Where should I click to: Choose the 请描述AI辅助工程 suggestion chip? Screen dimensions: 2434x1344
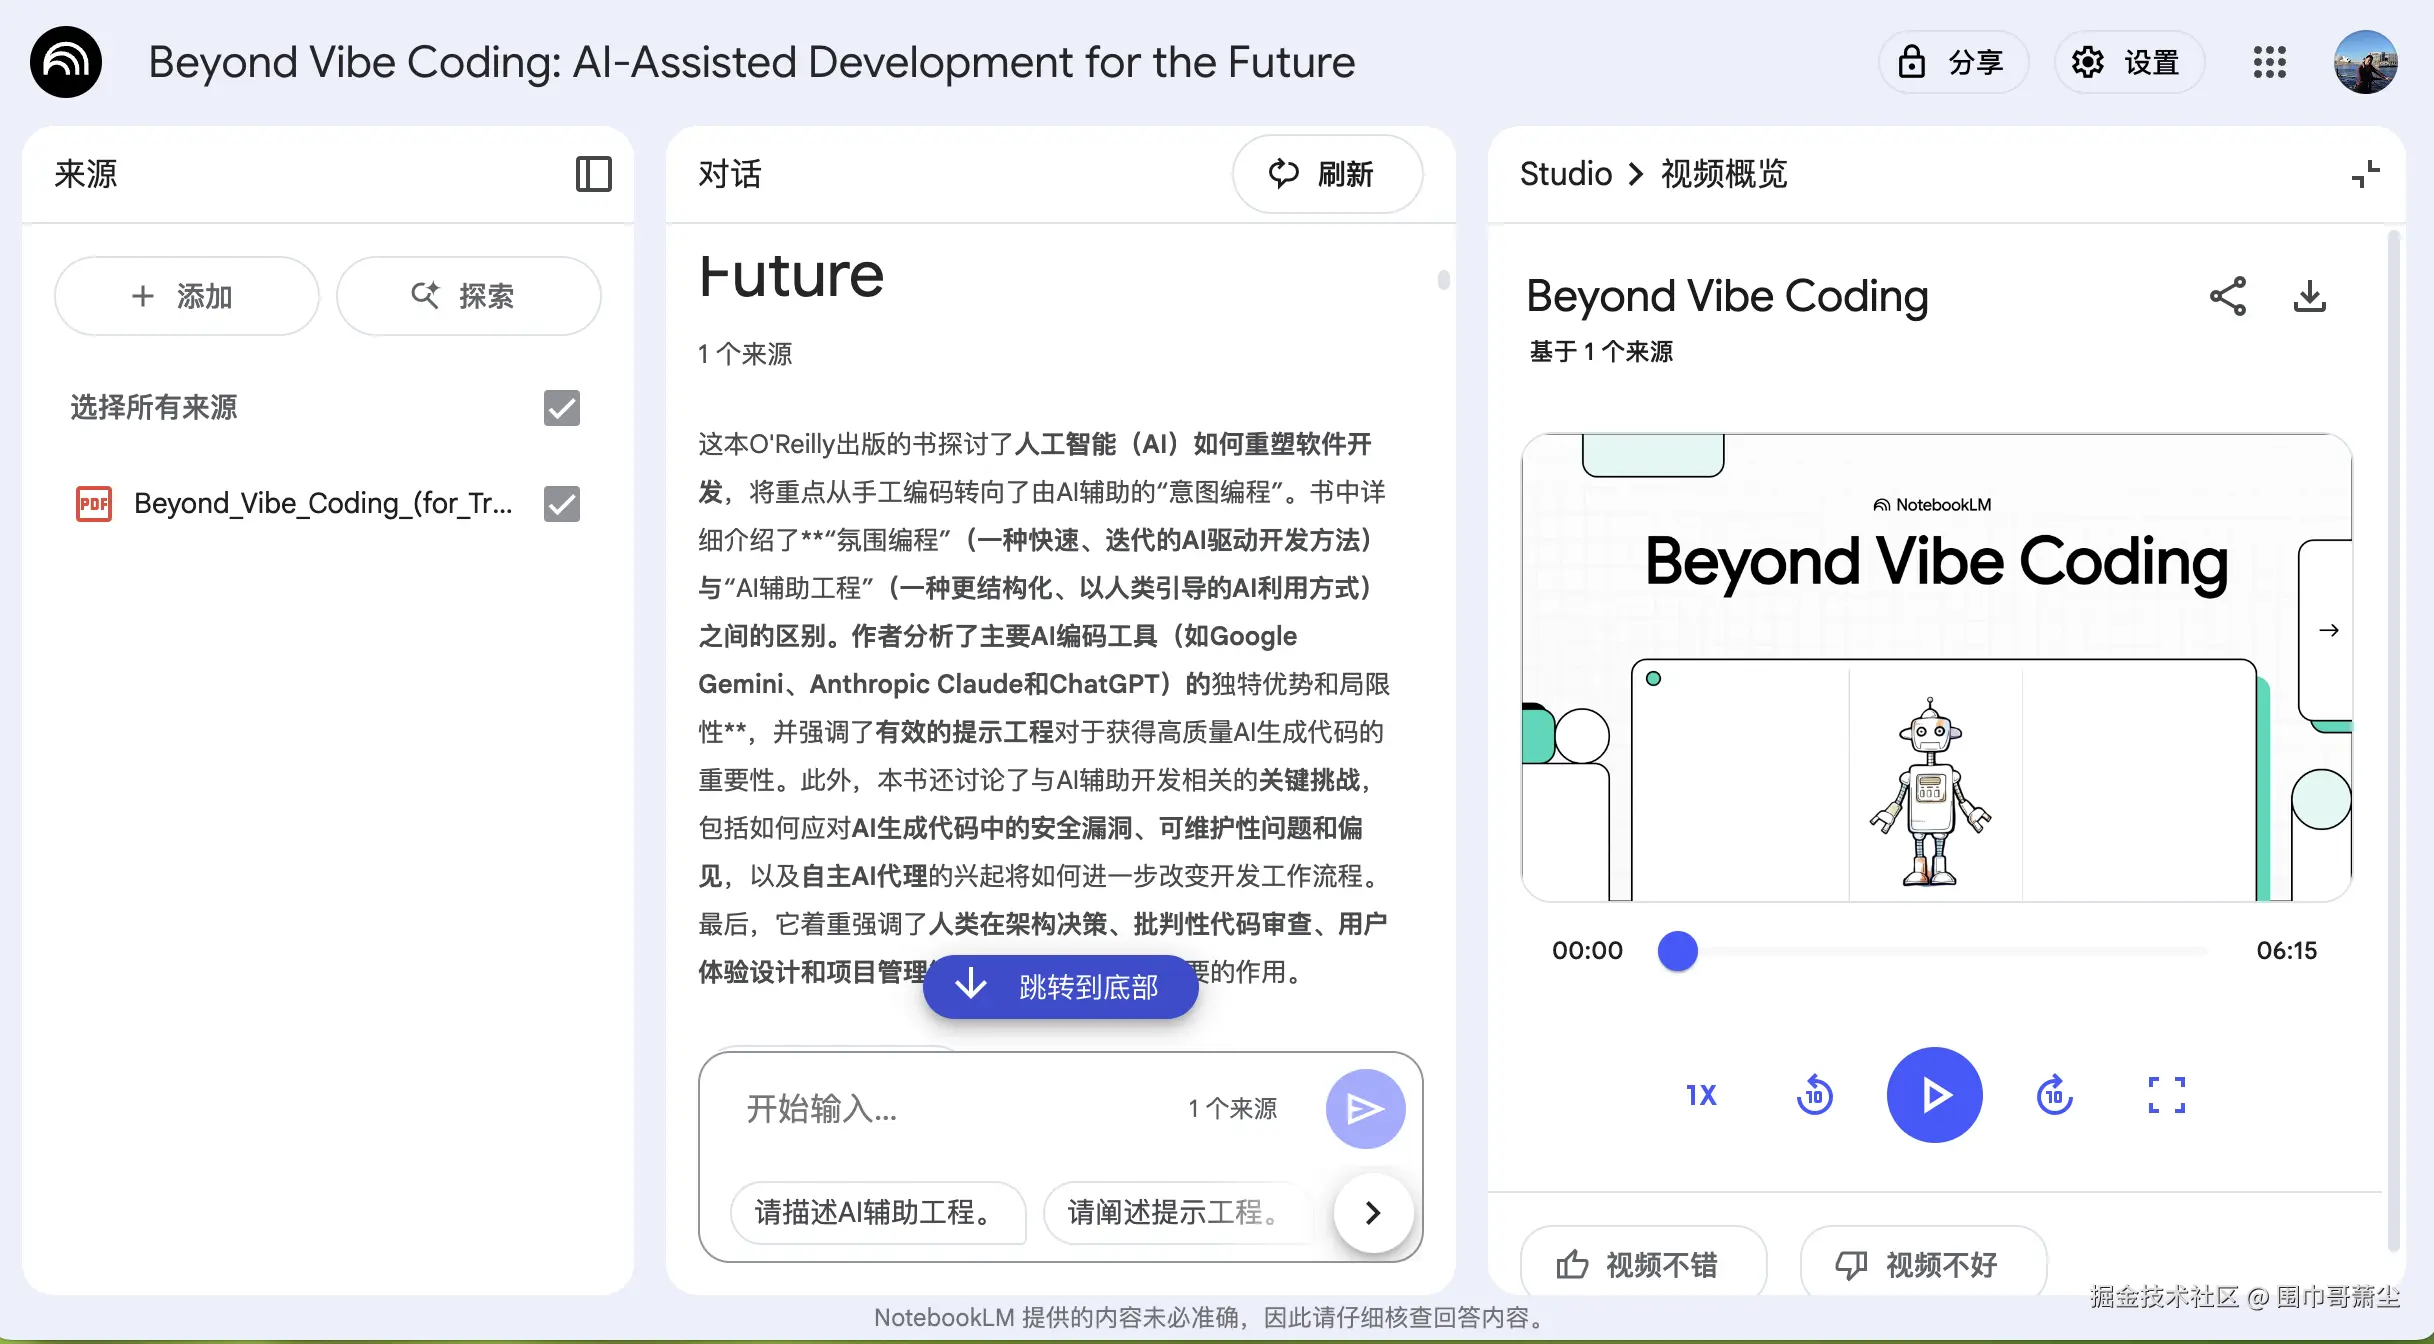click(x=877, y=1212)
